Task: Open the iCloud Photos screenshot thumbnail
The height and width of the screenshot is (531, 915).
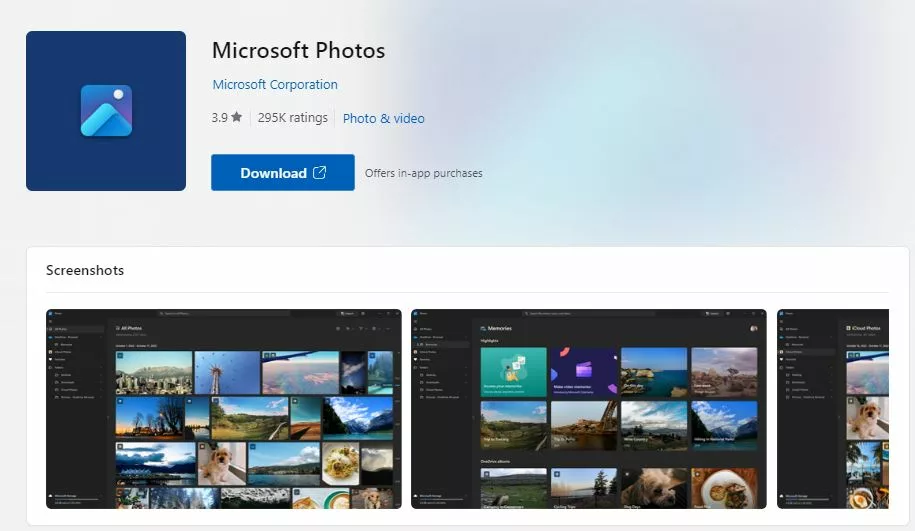Action: tap(833, 409)
